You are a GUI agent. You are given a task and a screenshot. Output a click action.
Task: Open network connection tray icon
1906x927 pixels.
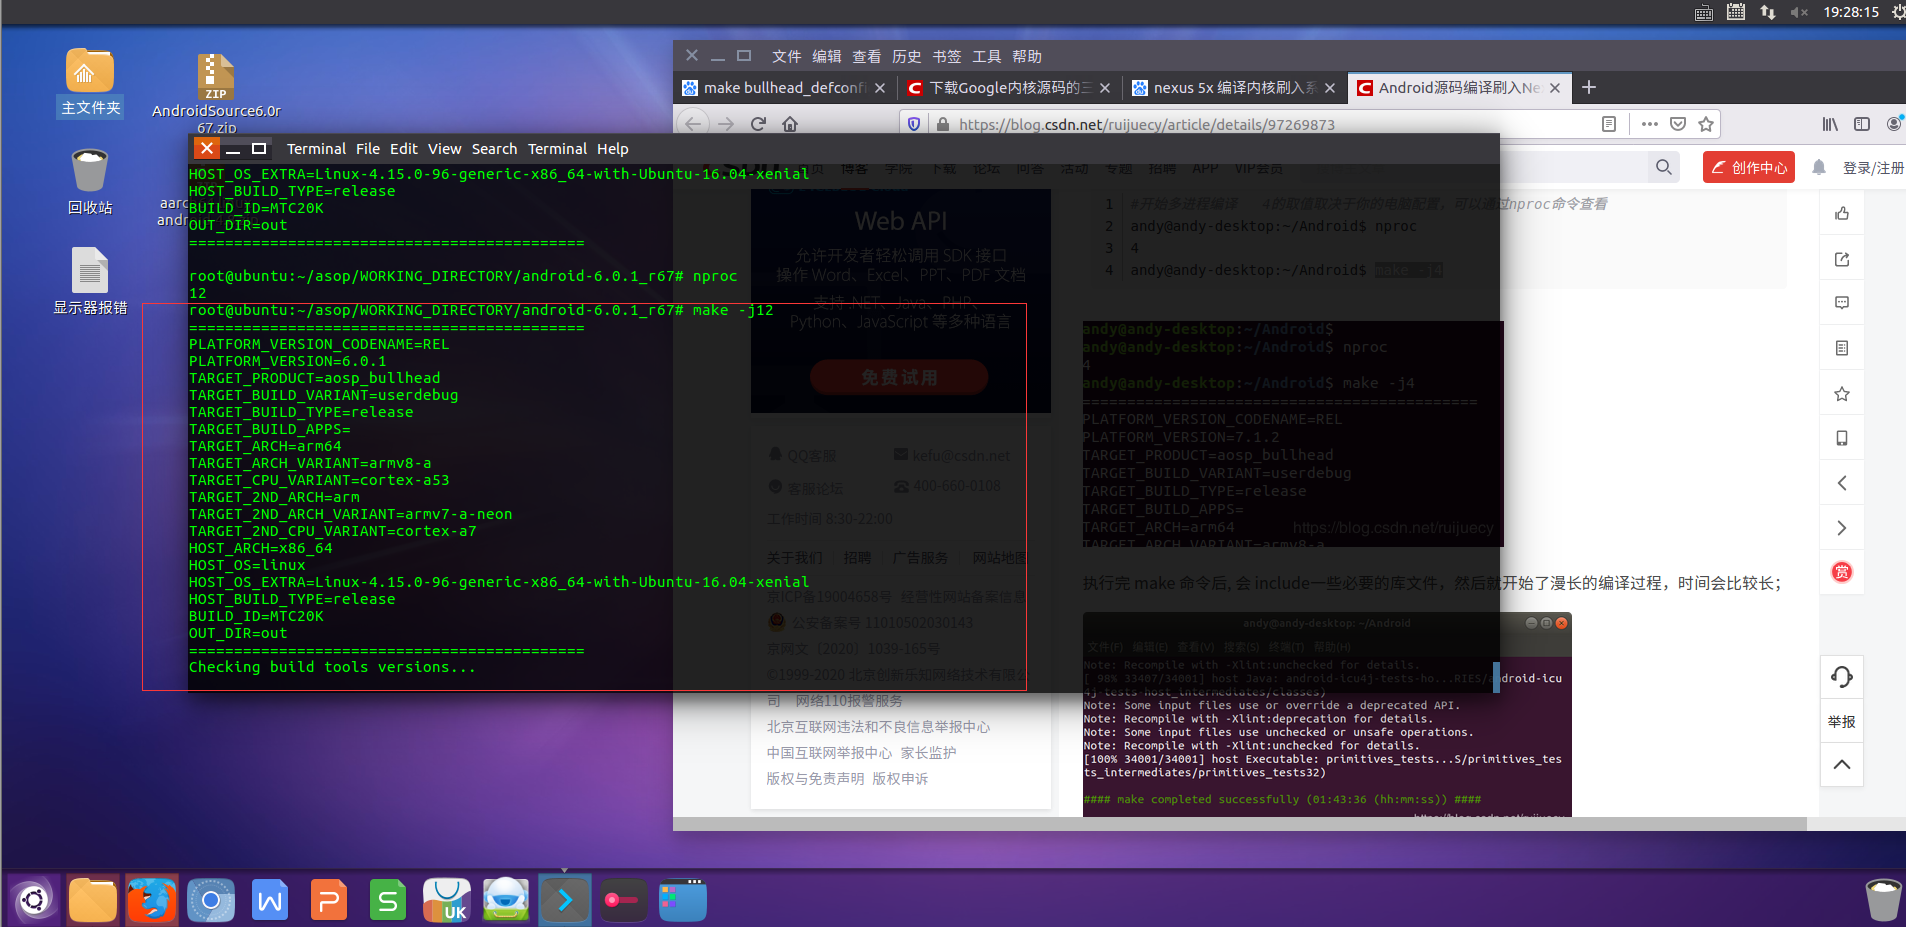coord(1767,12)
